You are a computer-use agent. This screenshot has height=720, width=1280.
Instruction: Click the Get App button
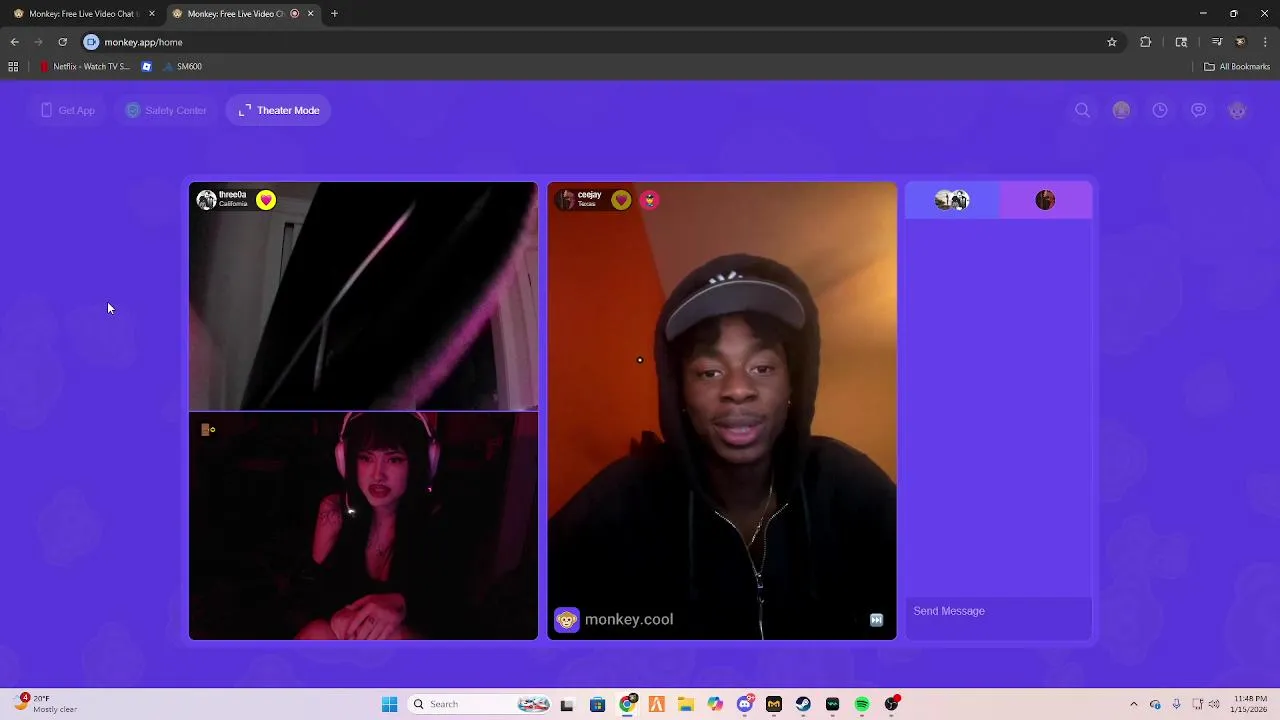click(x=68, y=110)
